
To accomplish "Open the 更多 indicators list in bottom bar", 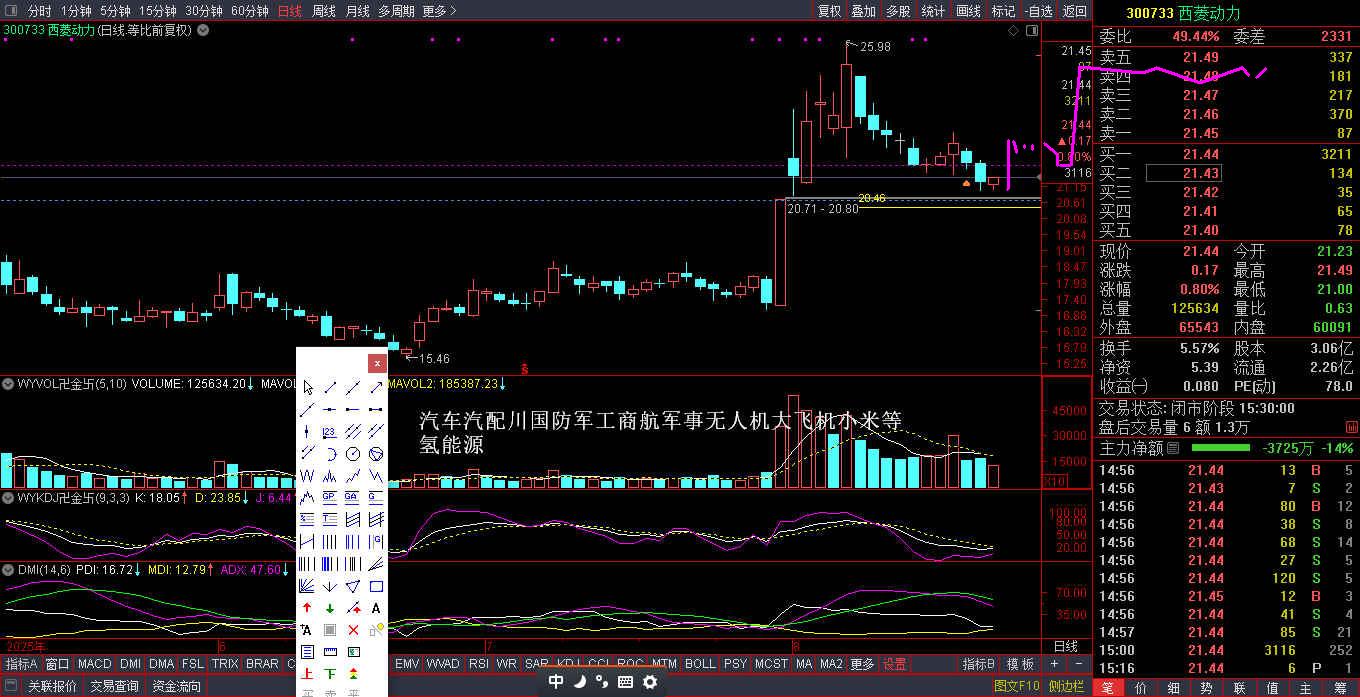I will (862, 664).
